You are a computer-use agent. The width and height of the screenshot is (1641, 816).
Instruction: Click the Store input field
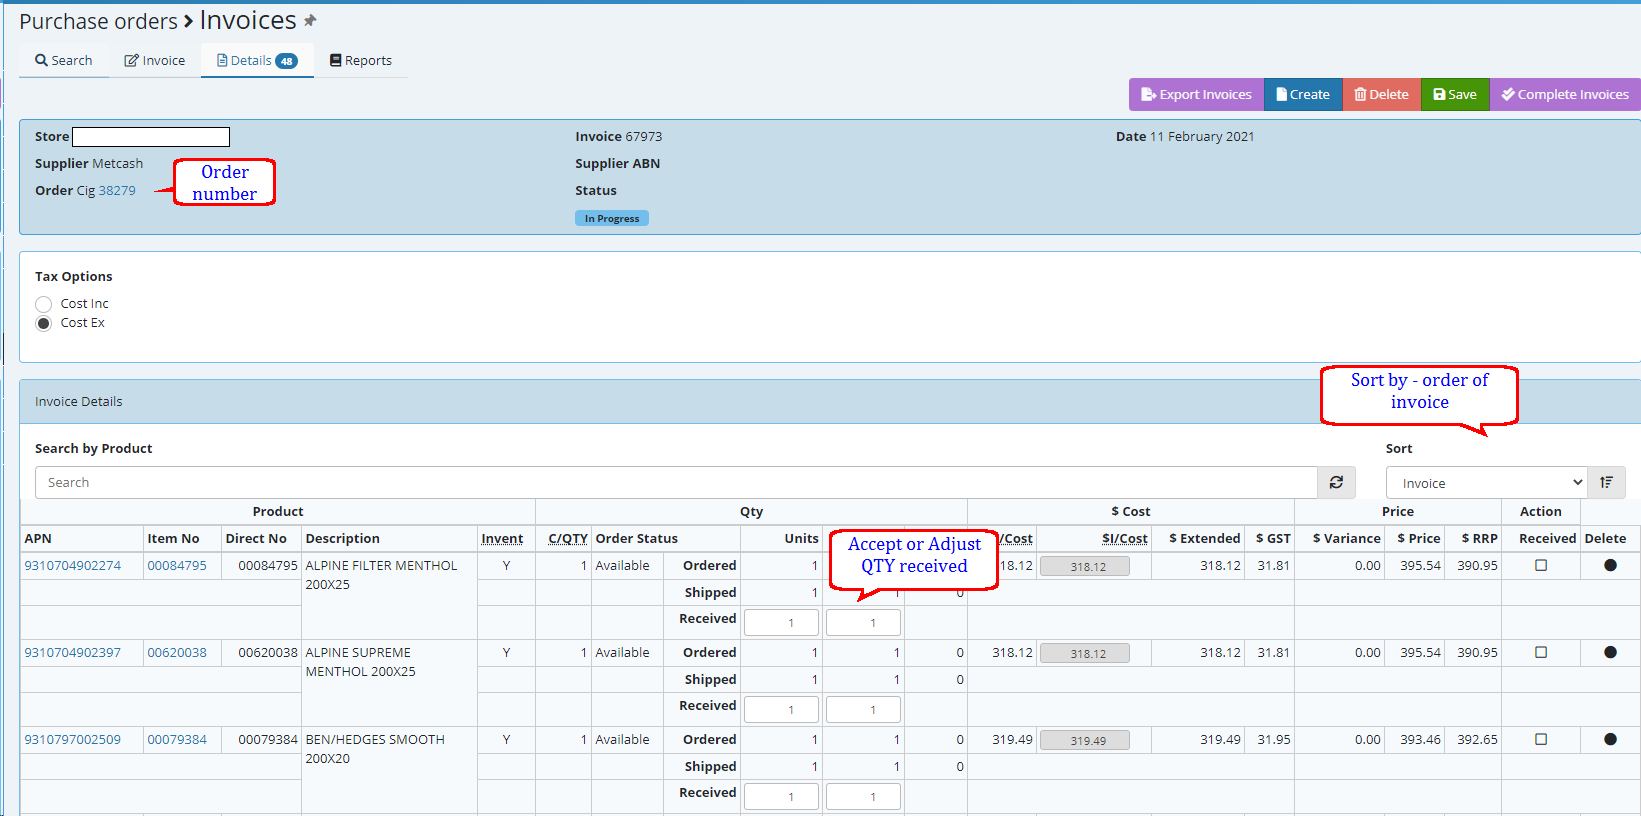(x=151, y=137)
